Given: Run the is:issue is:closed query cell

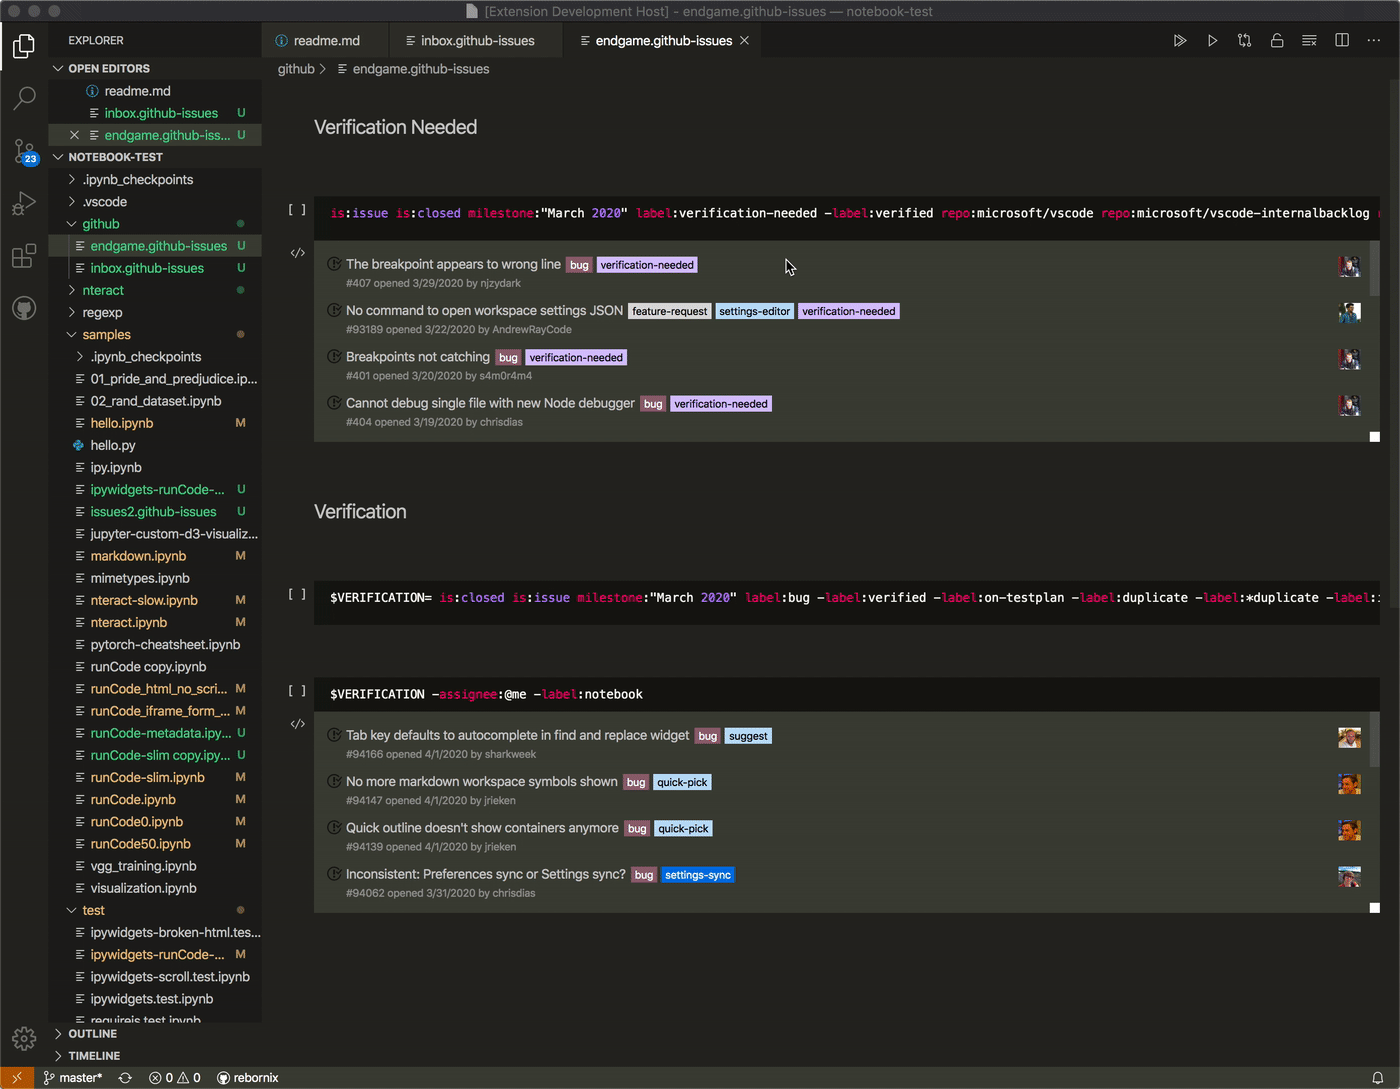Looking at the screenshot, I should [x=297, y=210].
